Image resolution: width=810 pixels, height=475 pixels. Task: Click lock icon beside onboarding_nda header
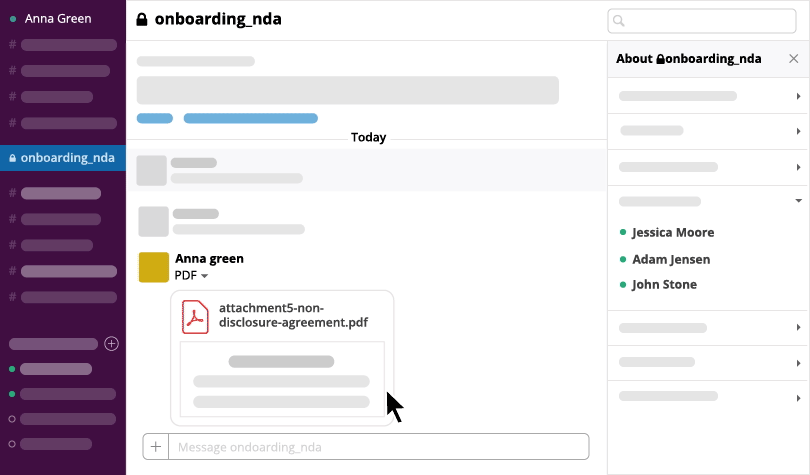coord(142,19)
